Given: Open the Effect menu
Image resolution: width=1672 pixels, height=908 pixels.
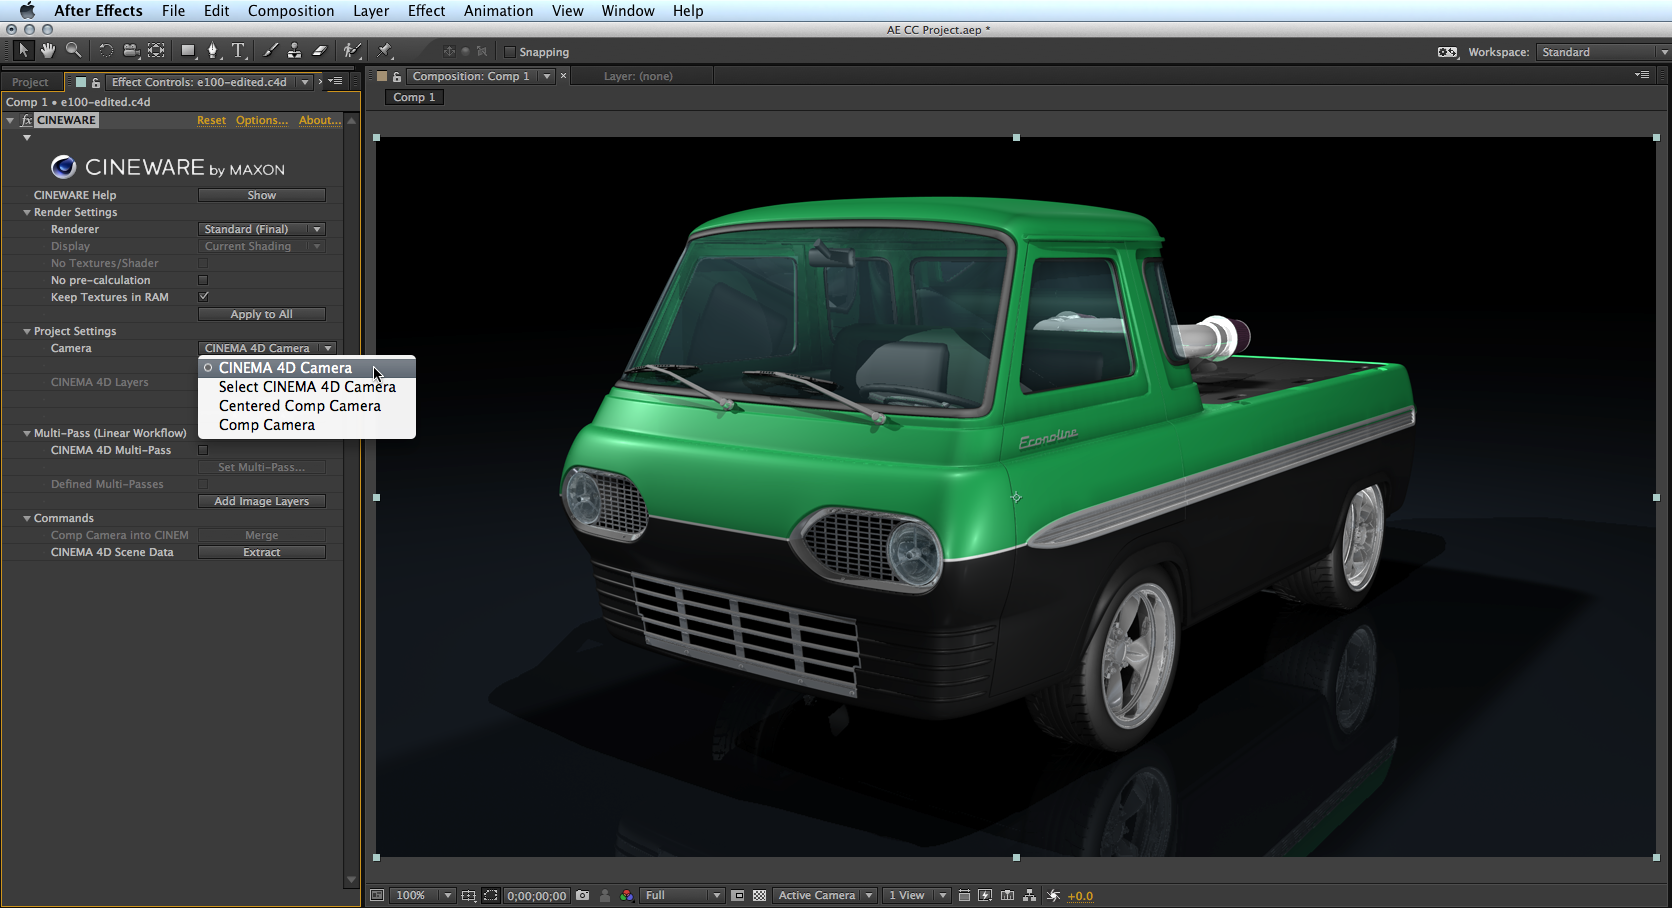Looking at the screenshot, I should click(x=426, y=10).
